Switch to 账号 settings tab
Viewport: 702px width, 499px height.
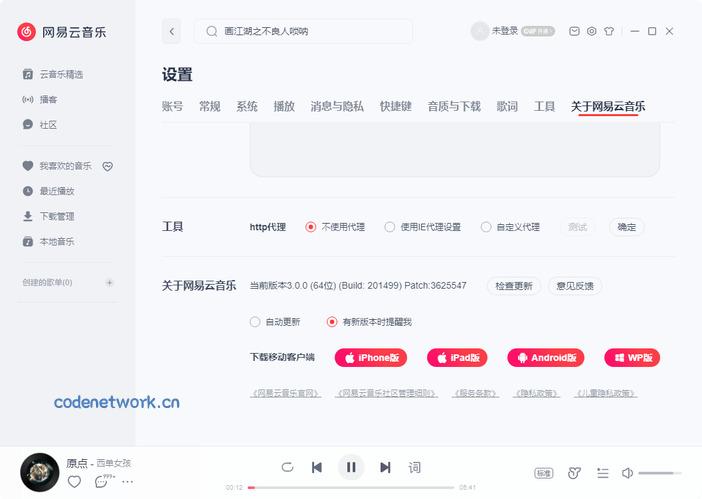click(x=172, y=106)
